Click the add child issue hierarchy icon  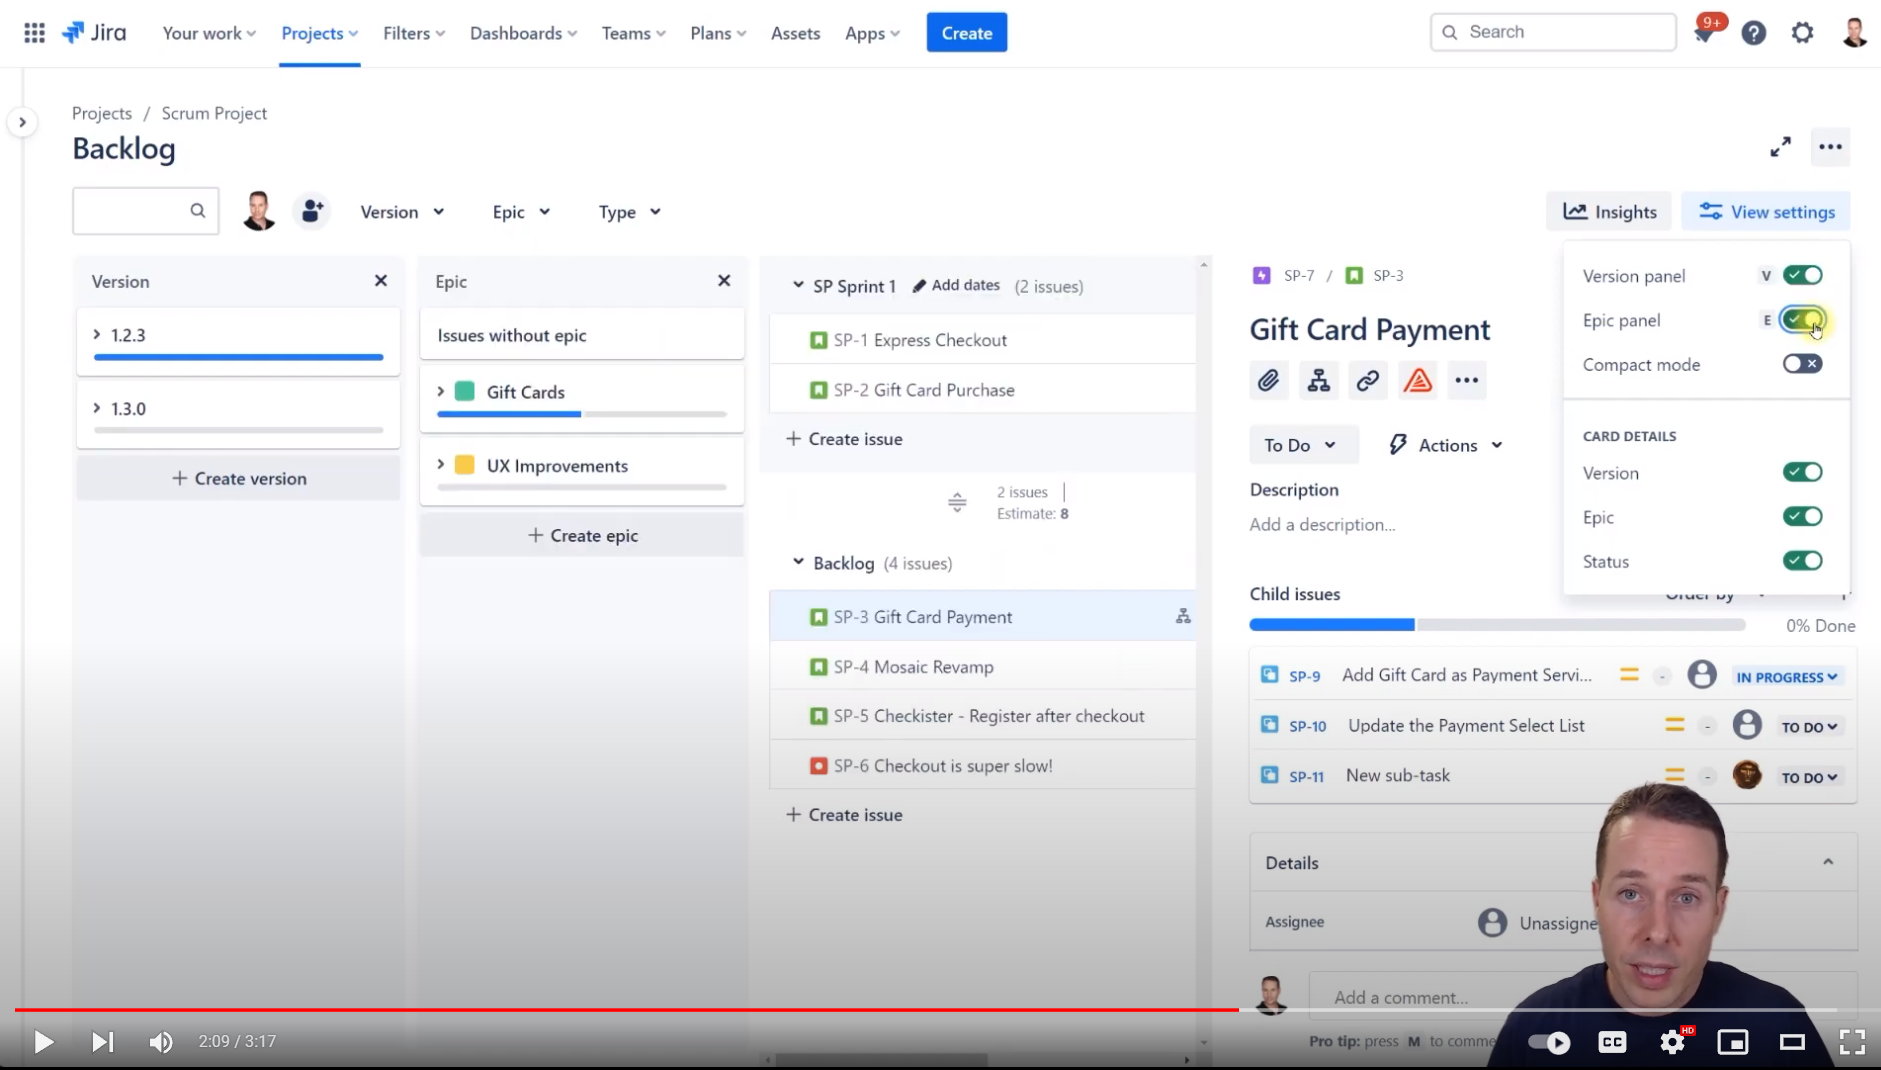1318,380
